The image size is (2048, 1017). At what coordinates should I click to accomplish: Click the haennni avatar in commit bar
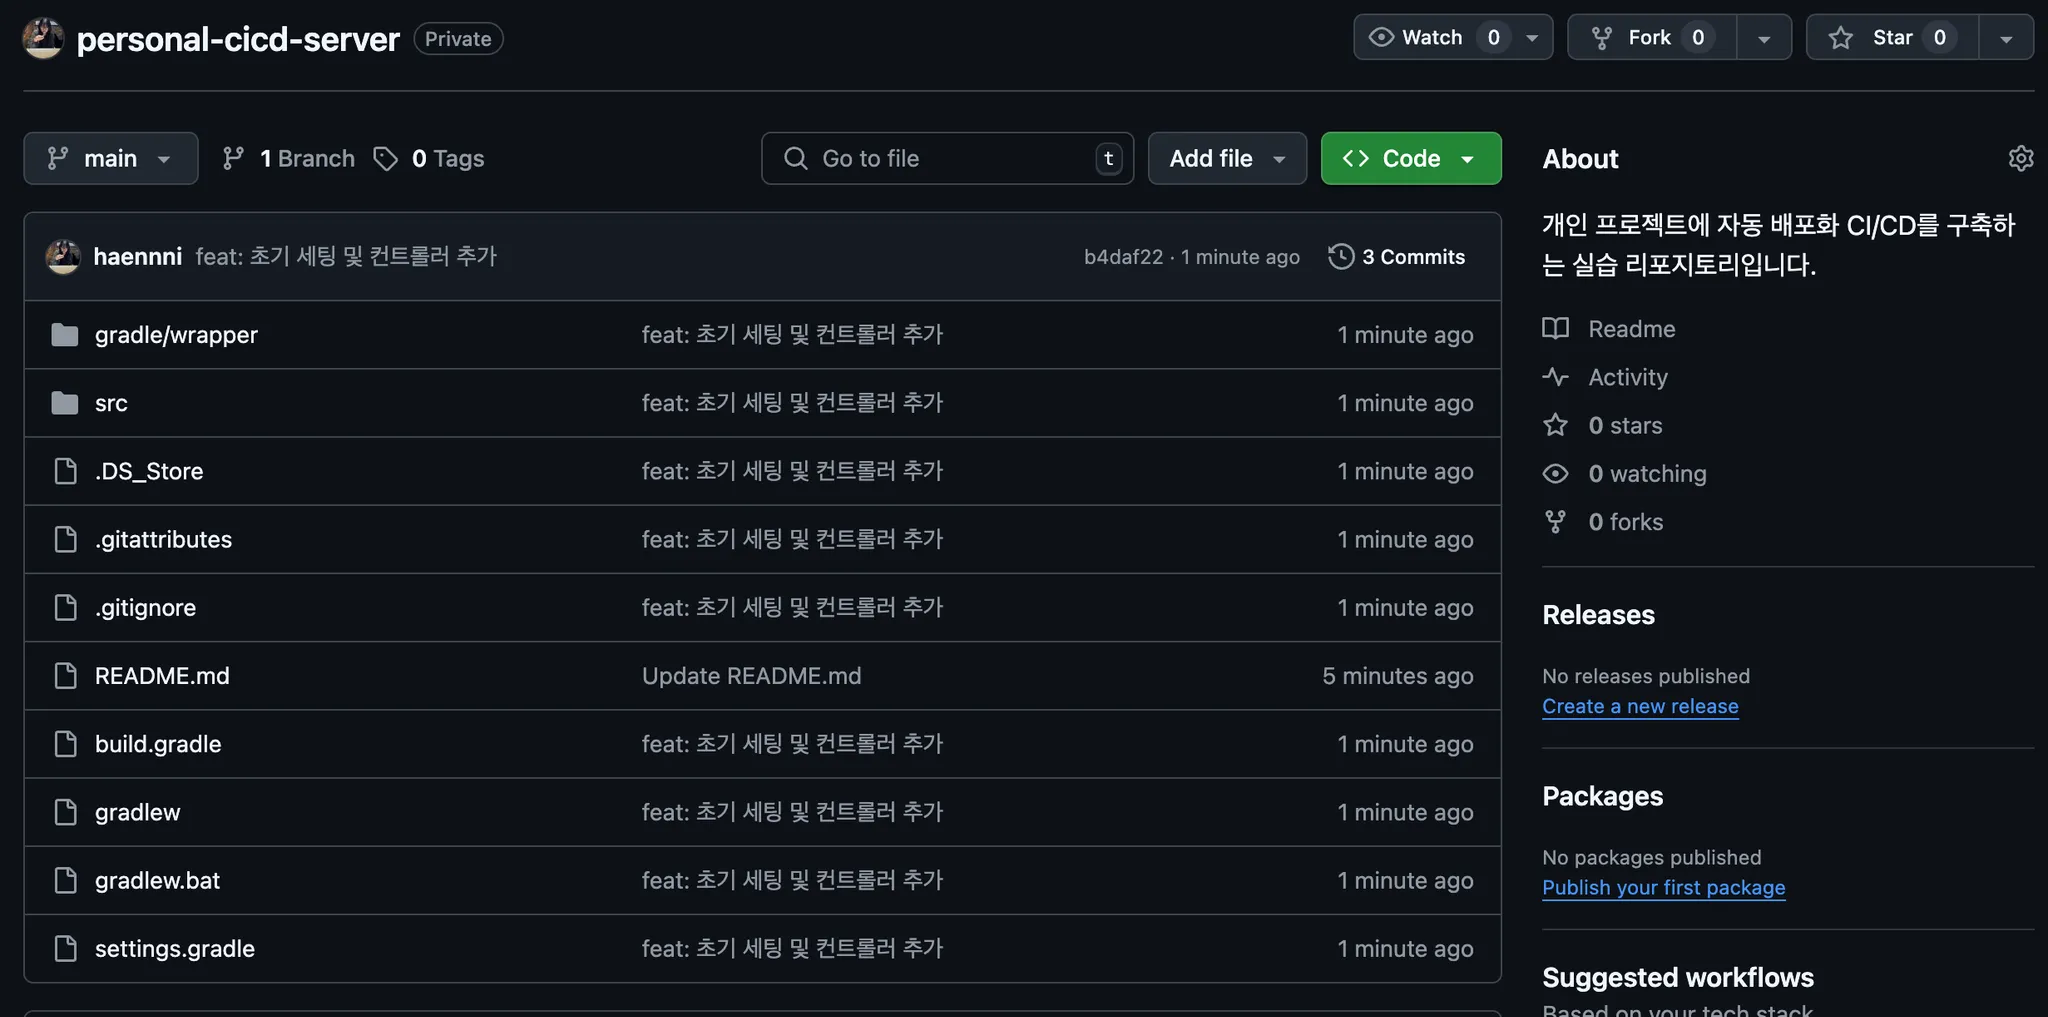63,256
